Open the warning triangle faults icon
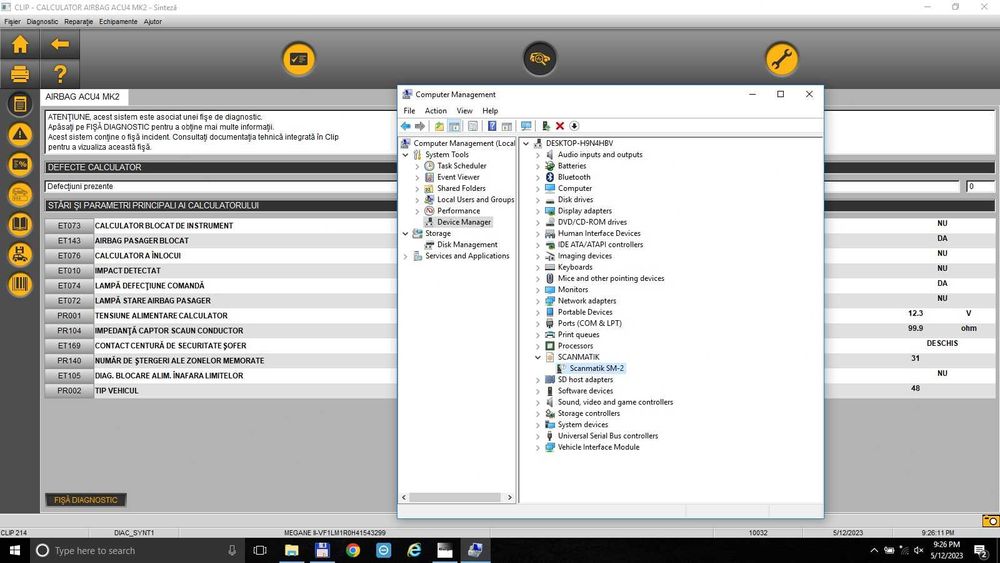 (x=20, y=134)
